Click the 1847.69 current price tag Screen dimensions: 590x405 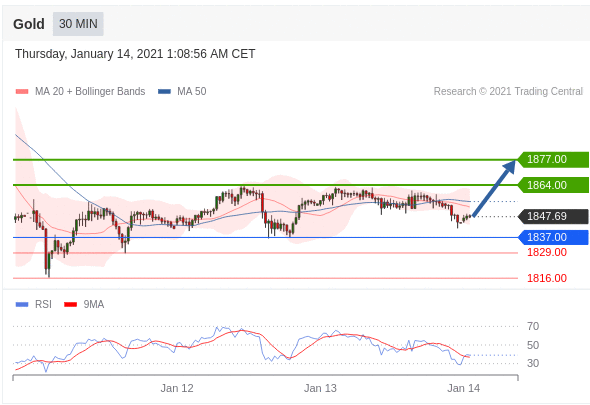click(x=553, y=216)
